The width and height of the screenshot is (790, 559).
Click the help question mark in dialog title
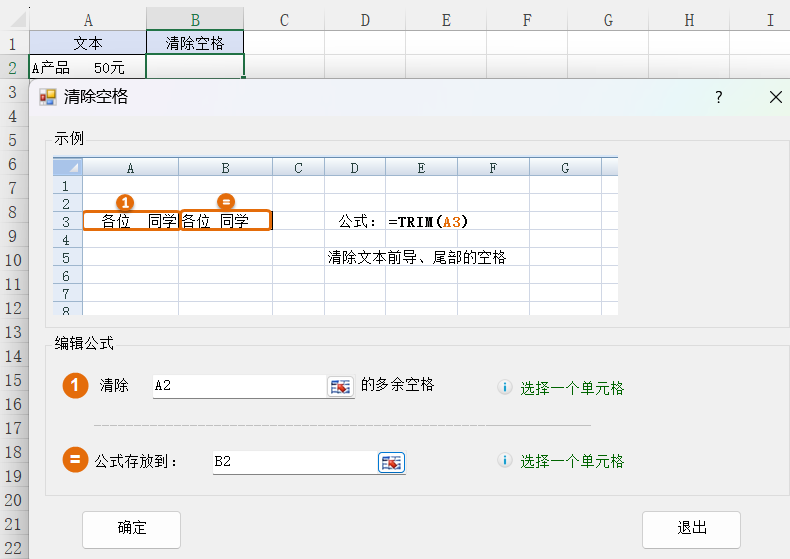click(x=718, y=97)
